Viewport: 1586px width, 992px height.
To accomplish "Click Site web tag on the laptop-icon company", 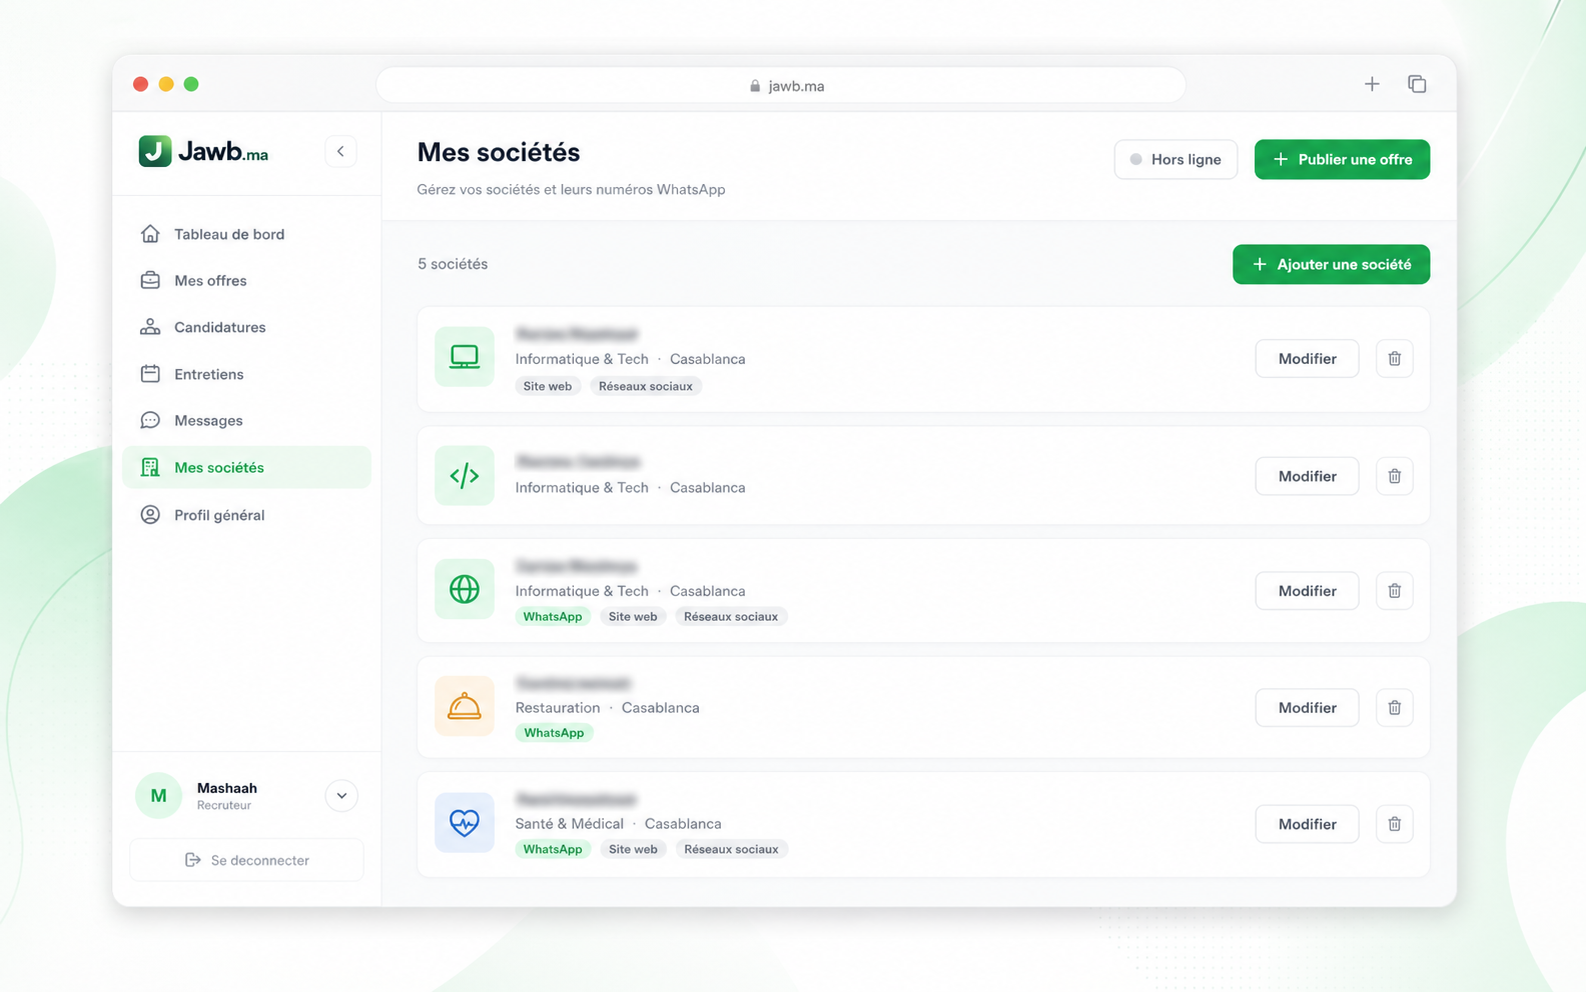I will pos(548,386).
